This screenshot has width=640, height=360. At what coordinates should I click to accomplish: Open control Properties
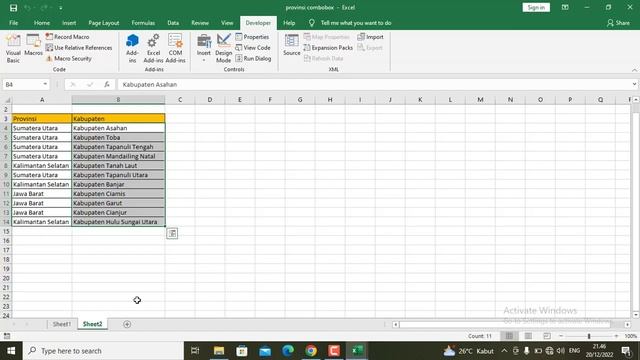252,37
